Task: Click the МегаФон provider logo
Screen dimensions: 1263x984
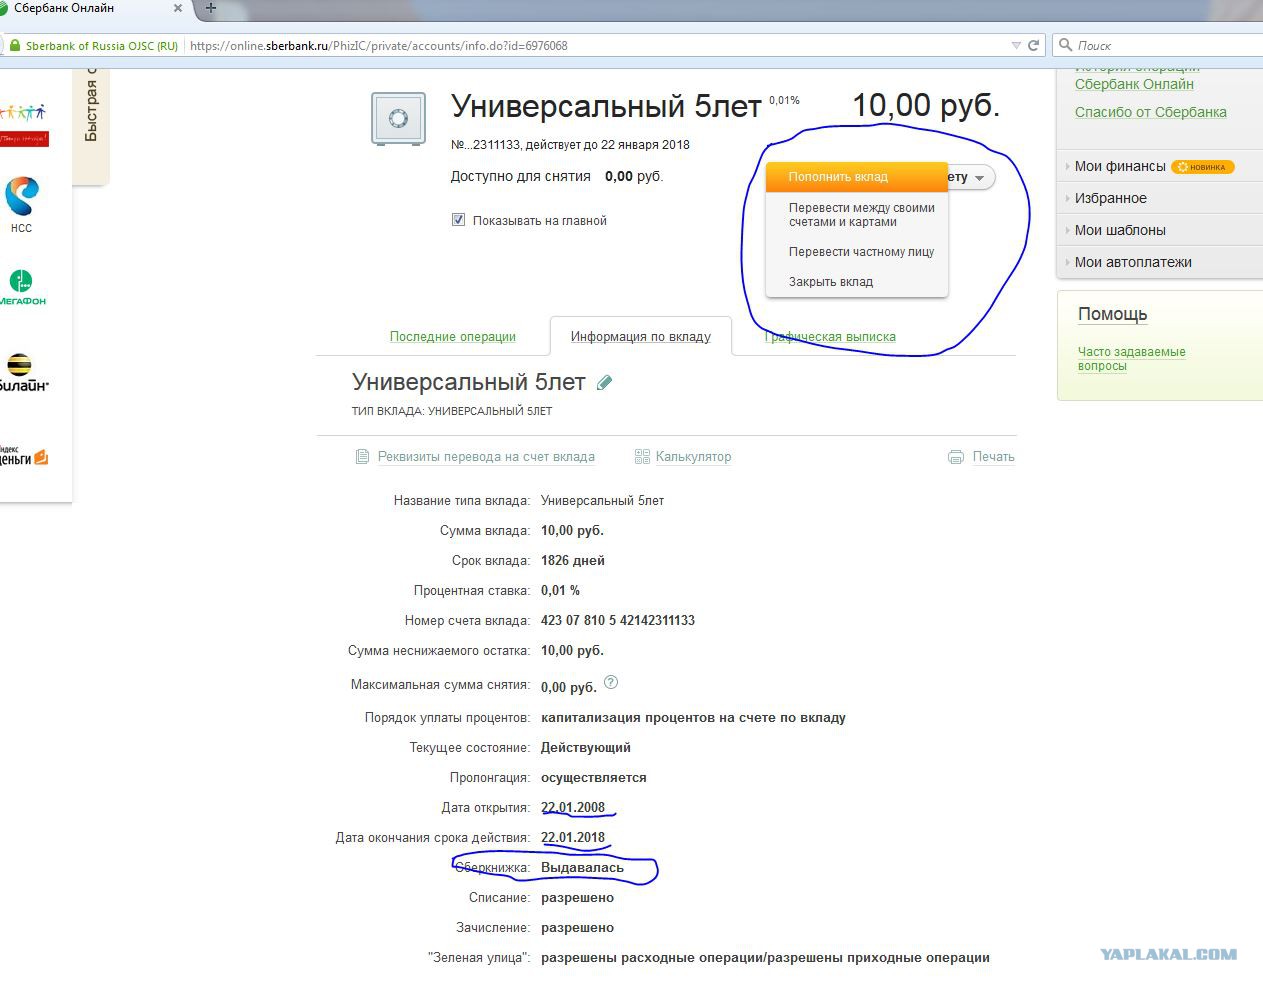Action: pyautogui.click(x=22, y=287)
